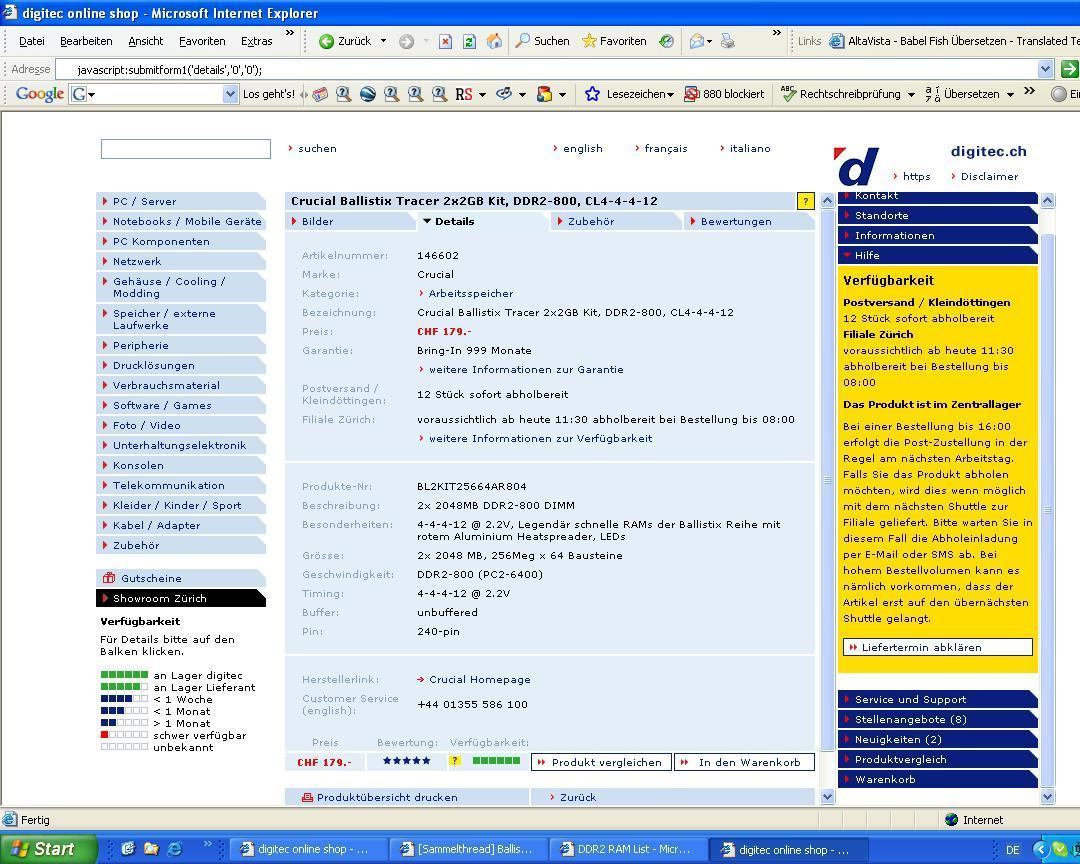This screenshot has width=1080, height=864.
Task: Open the Arbeitsspeicher category link
Action: point(470,294)
